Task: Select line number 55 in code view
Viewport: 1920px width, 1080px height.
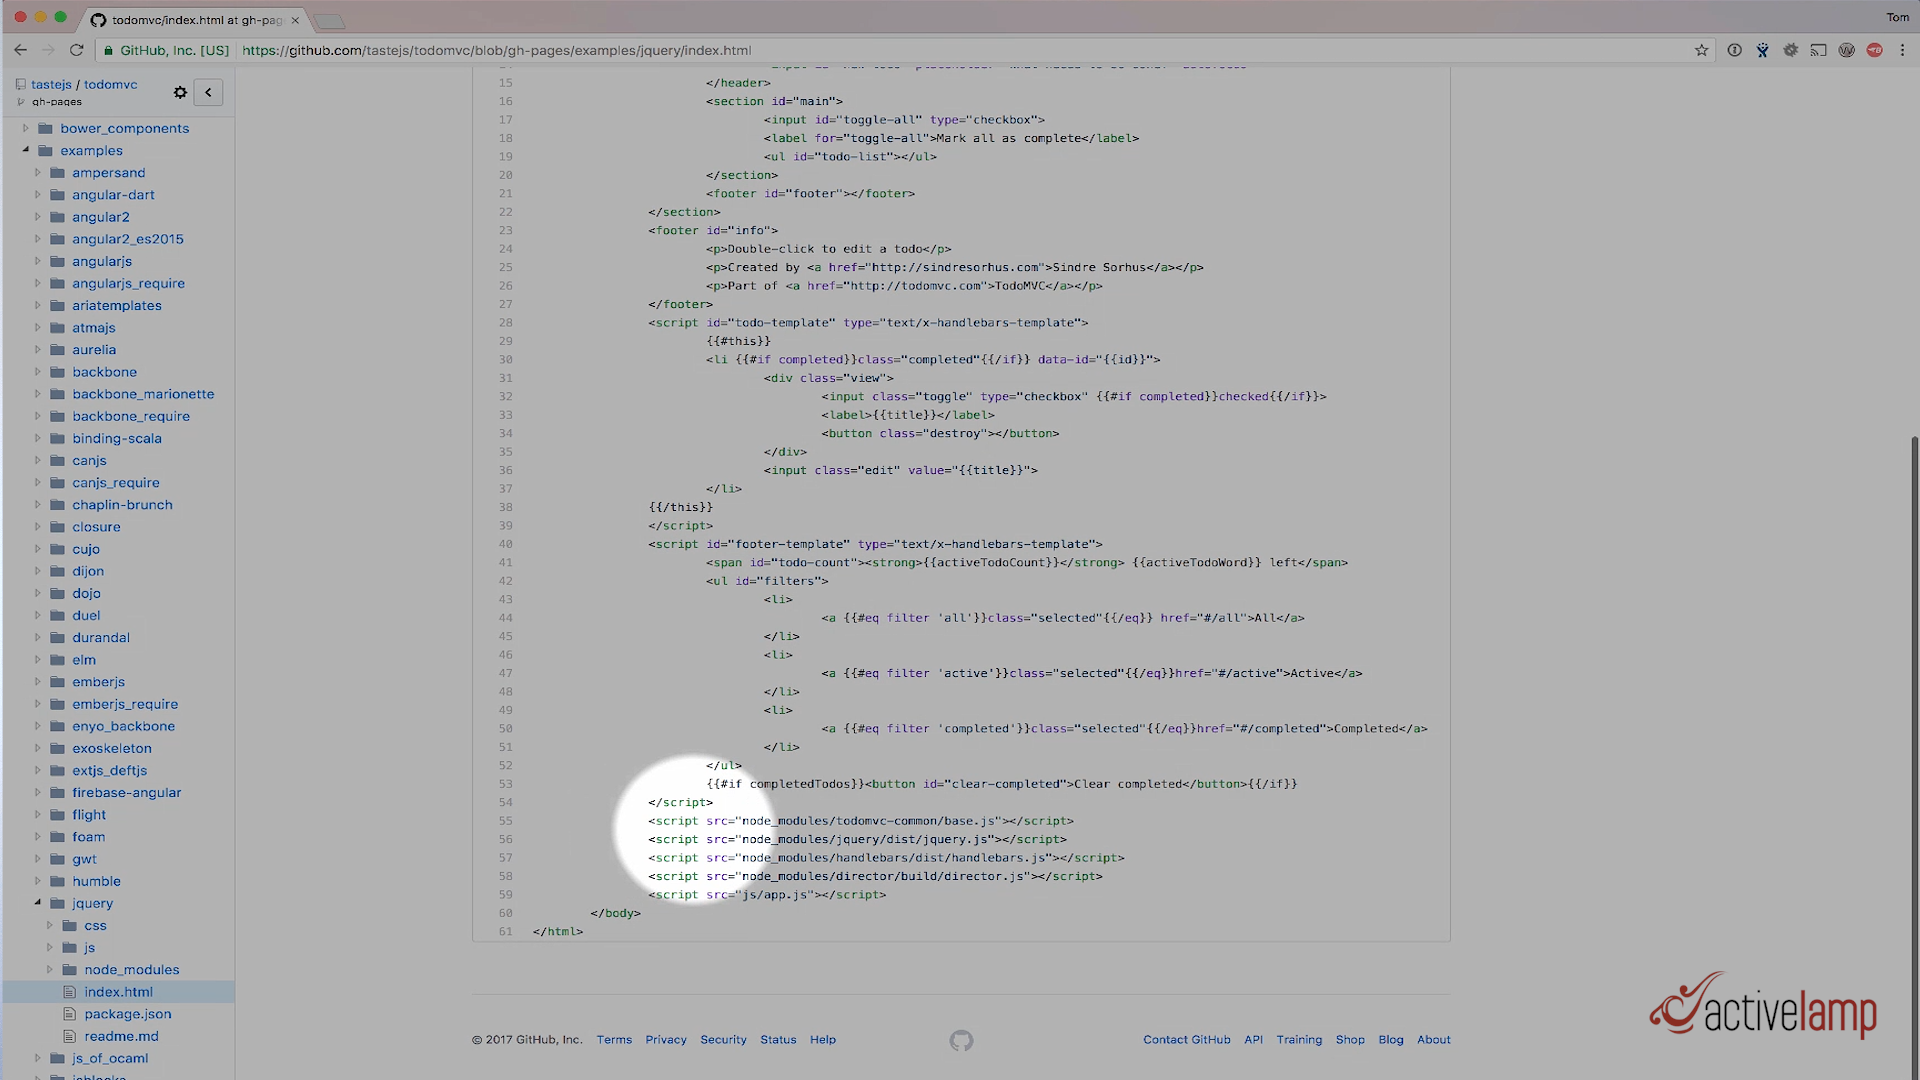Action: click(x=506, y=821)
